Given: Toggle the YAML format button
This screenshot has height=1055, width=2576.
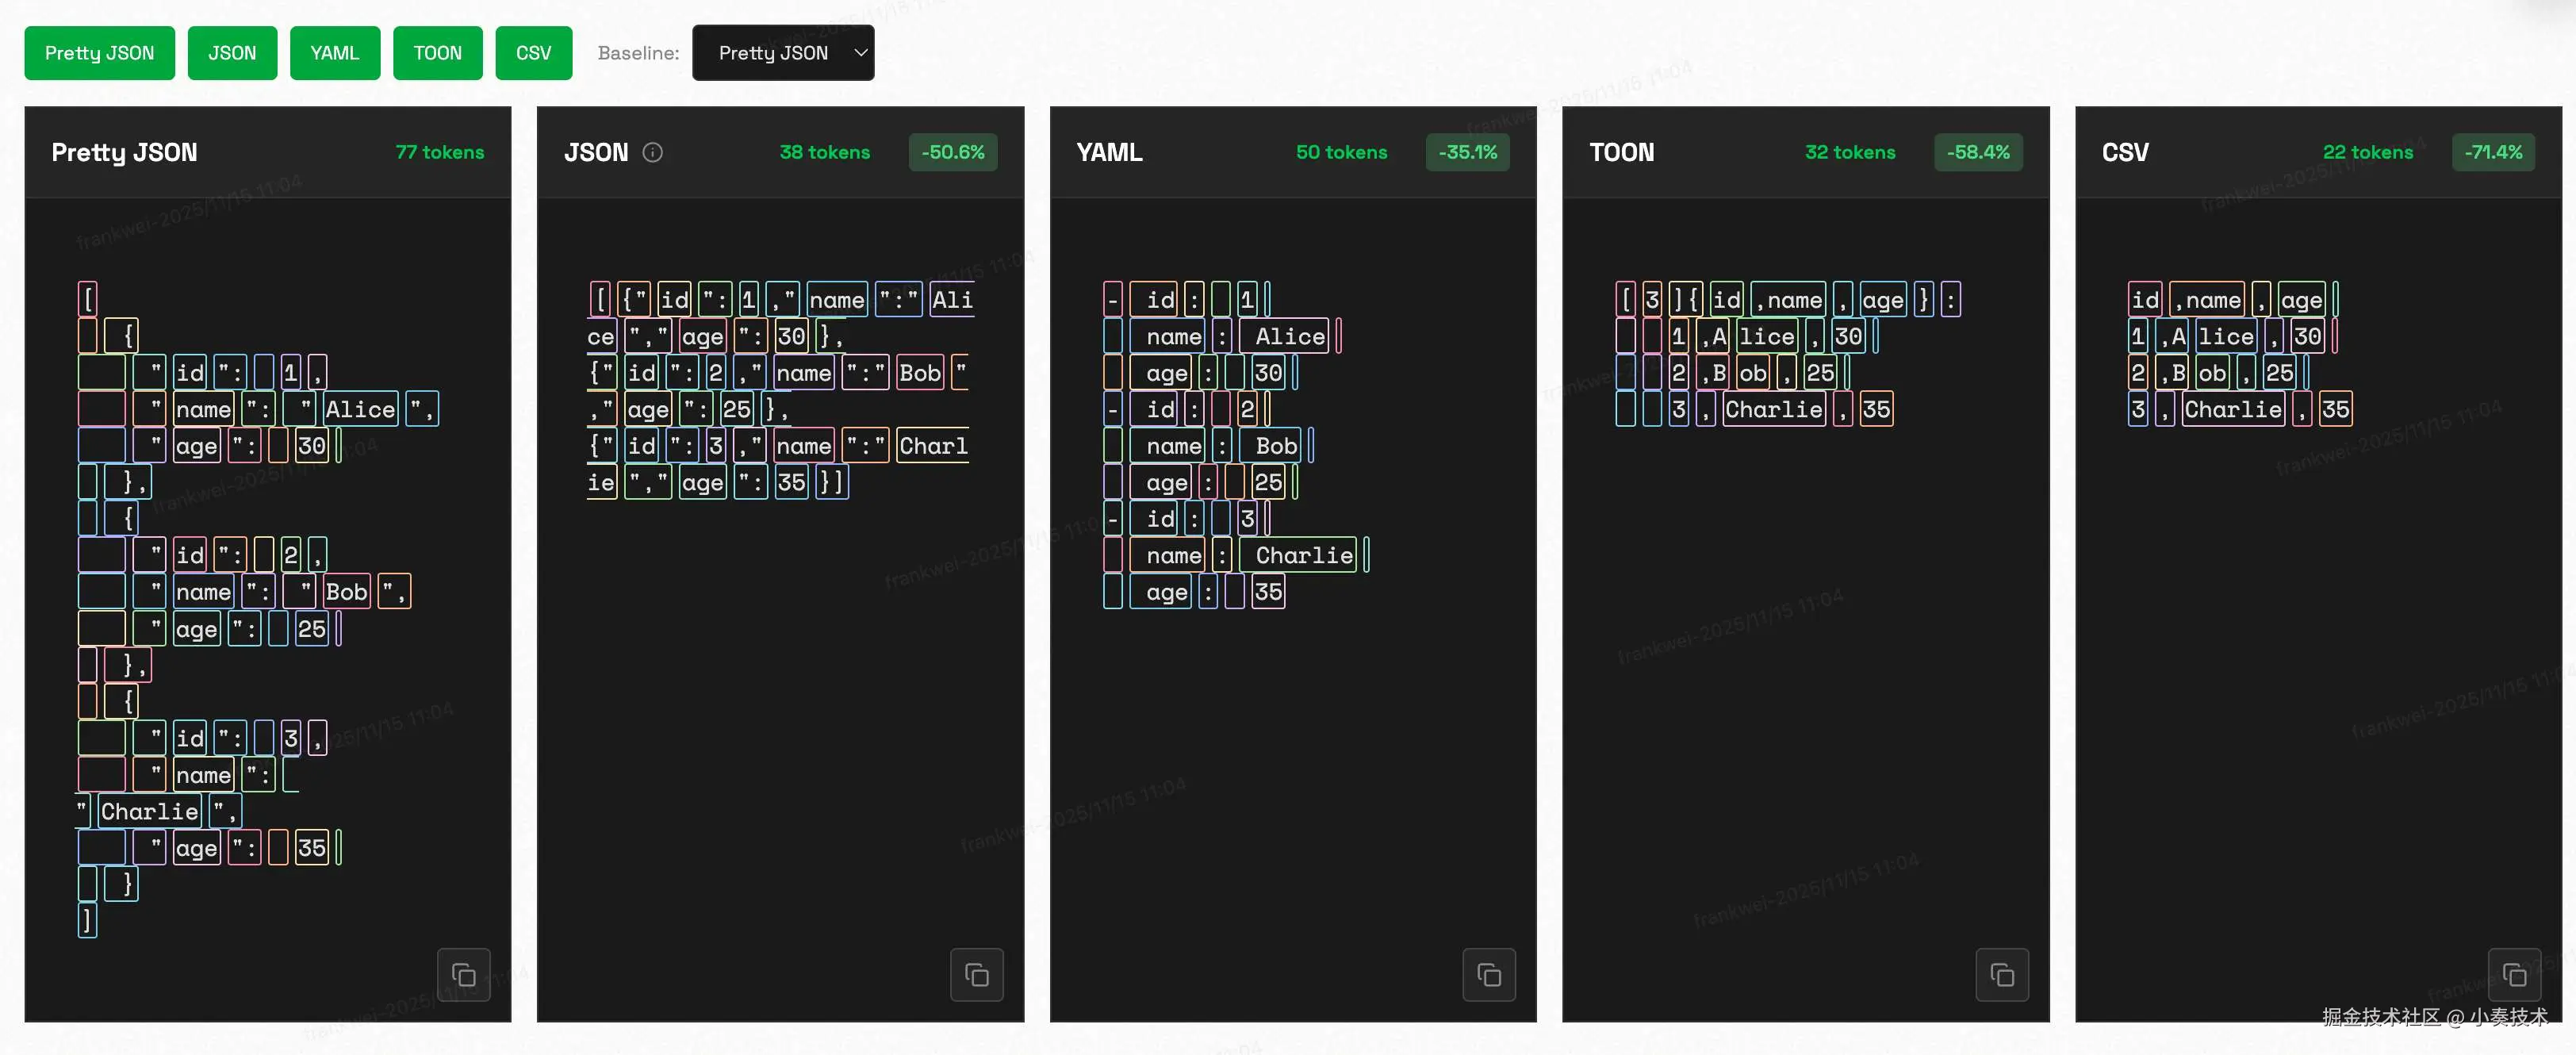Looking at the screenshot, I should point(334,53).
